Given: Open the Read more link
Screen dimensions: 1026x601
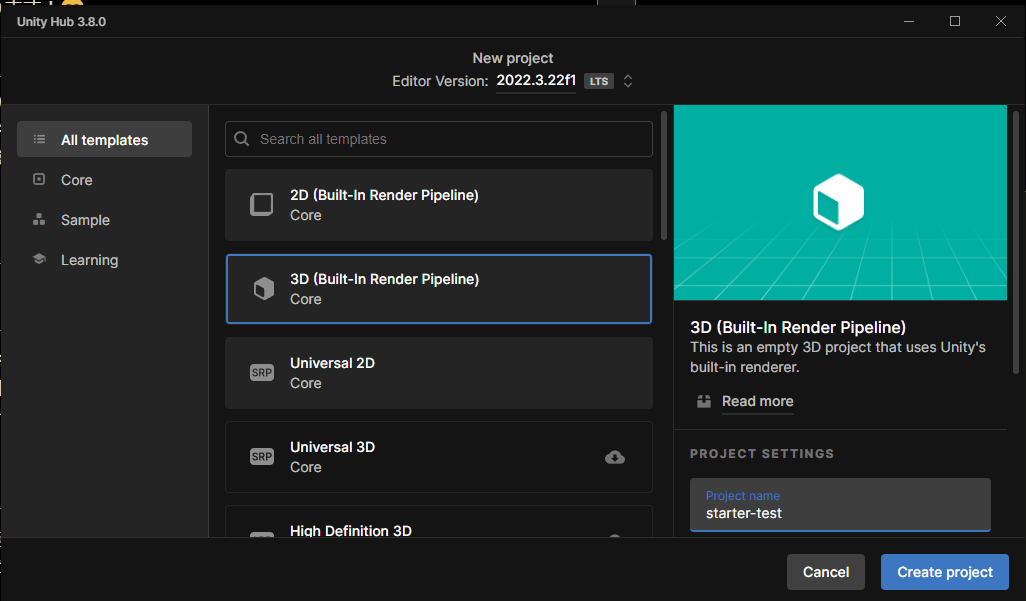Looking at the screenshot, I should [x=757, y=401].
